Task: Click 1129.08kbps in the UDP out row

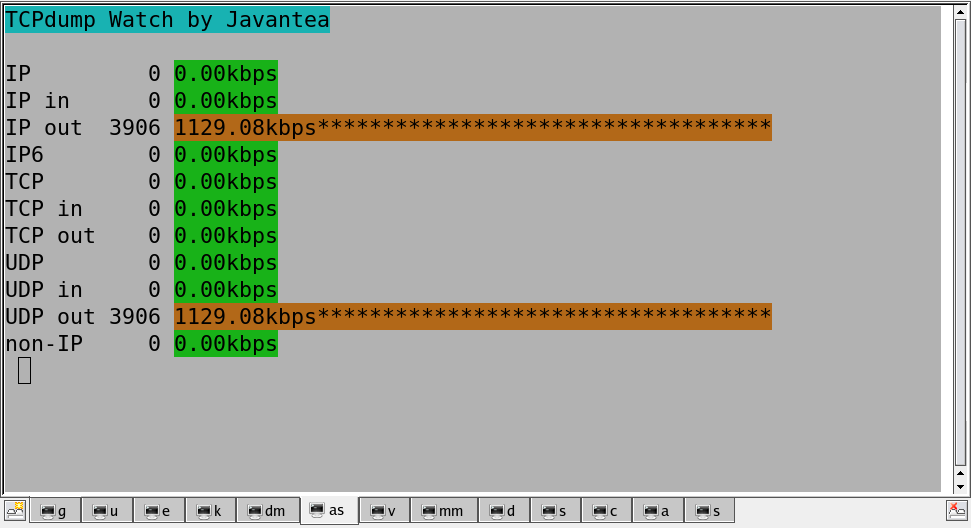Action: [245, 317]
